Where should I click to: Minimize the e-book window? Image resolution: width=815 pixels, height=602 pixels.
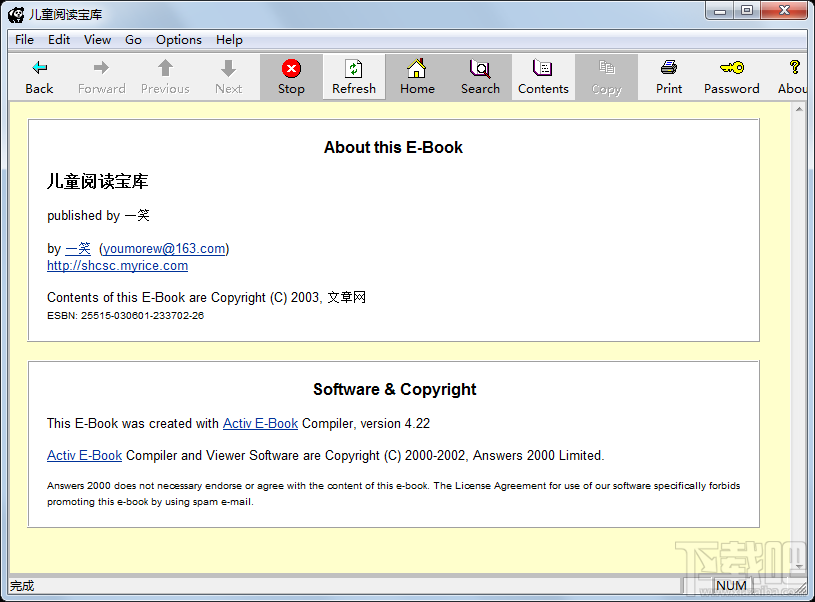tap(720, 11)
